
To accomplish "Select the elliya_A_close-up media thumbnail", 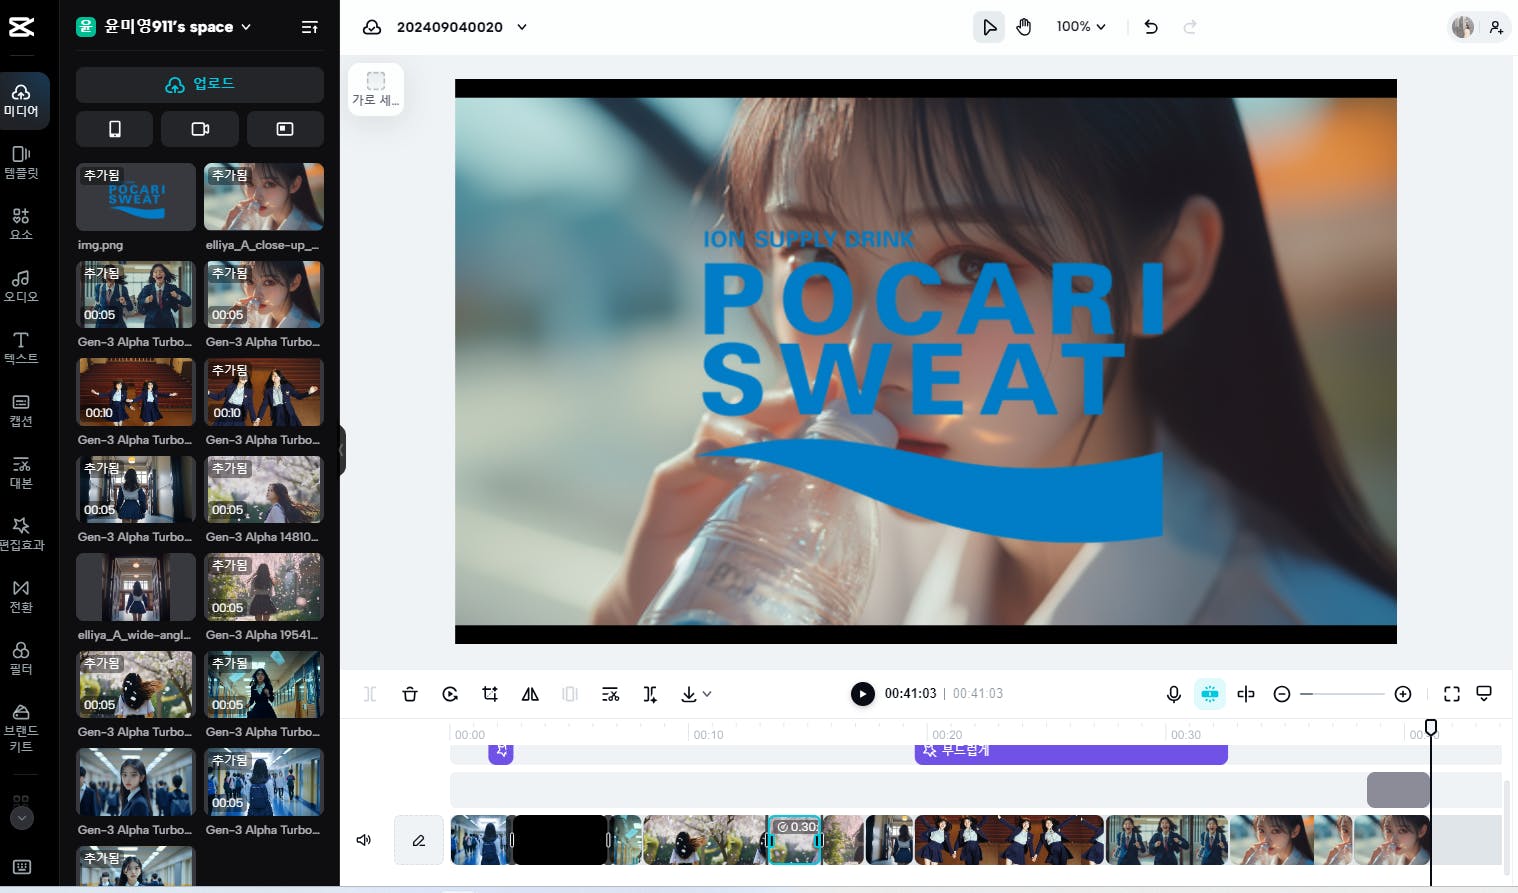I will point(264,197).
